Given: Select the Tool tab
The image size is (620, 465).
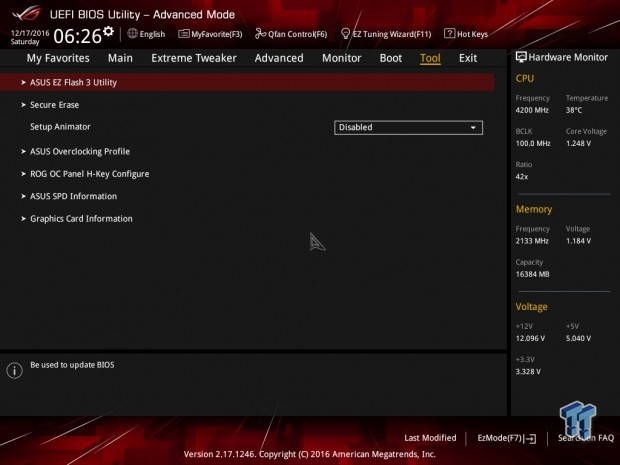Looking at the screenshot, I should tap(430, 58).
